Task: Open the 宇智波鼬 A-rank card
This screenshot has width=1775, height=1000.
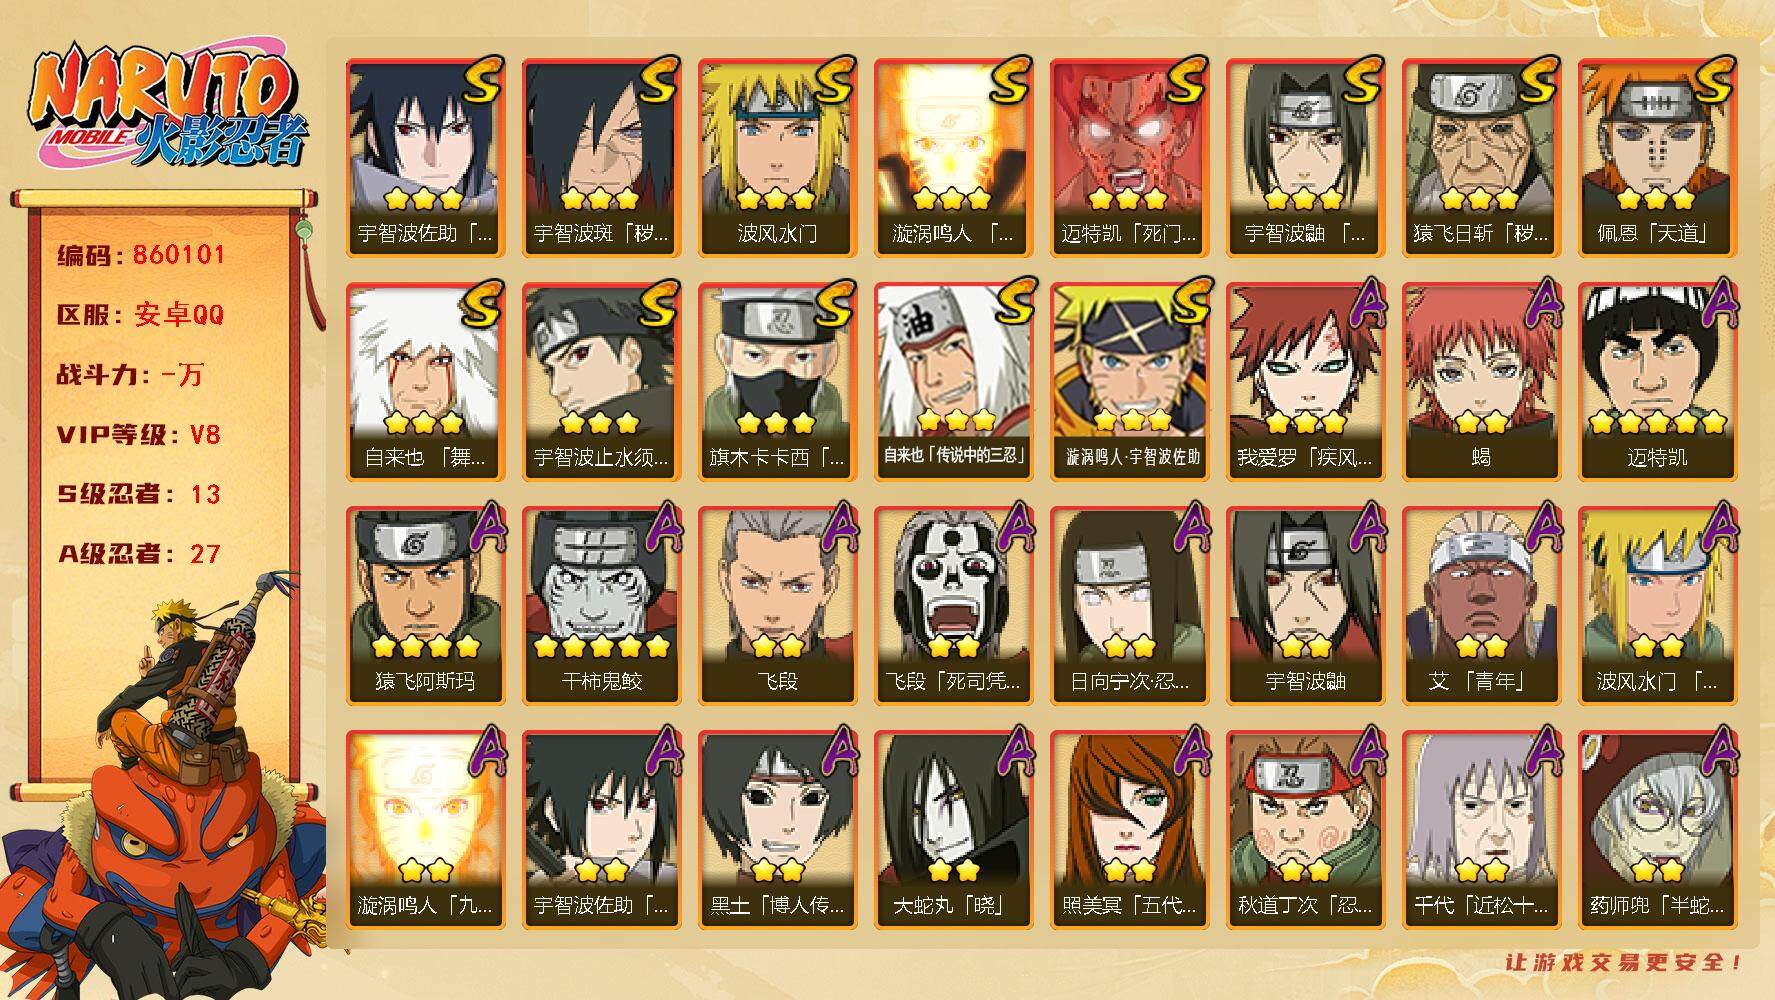Action: [x=1305, y=606]
